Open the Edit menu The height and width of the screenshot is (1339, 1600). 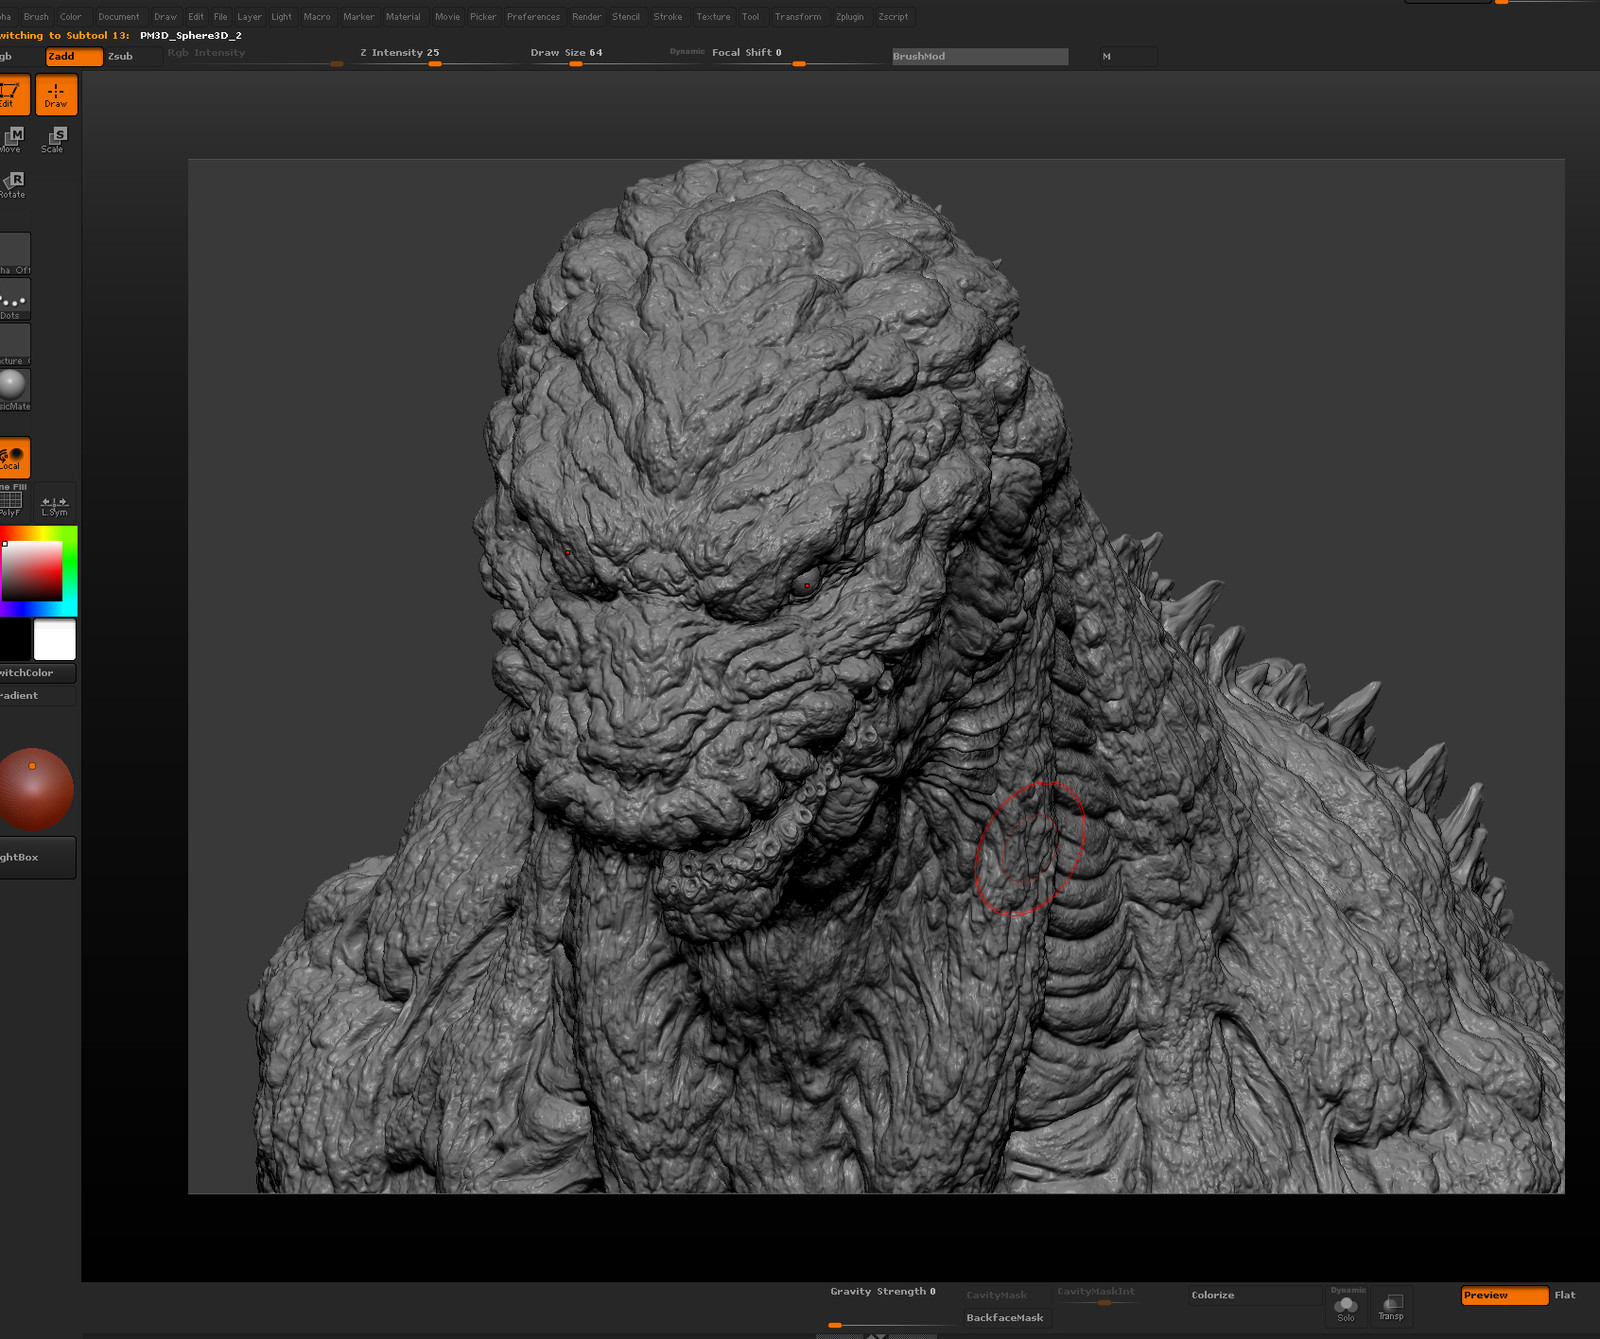click(196, 17)
